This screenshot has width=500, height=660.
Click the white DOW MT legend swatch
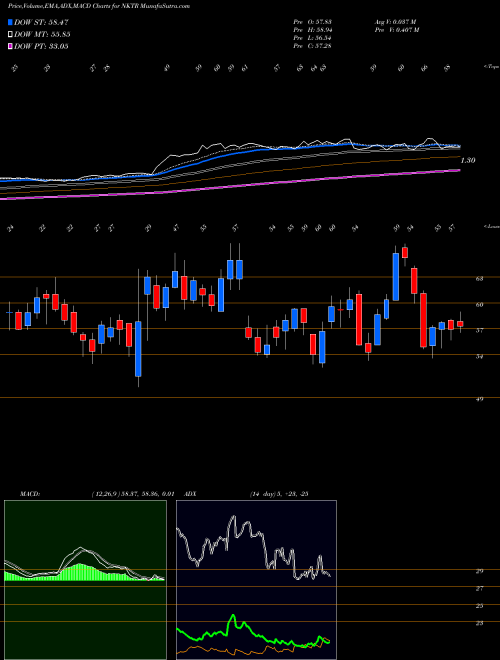click(x=10, y=34)
